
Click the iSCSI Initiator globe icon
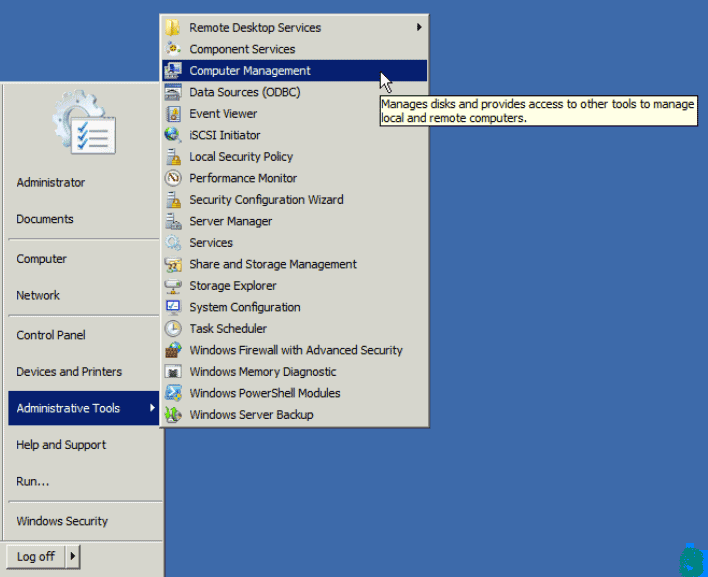click(x=172, y=135)
